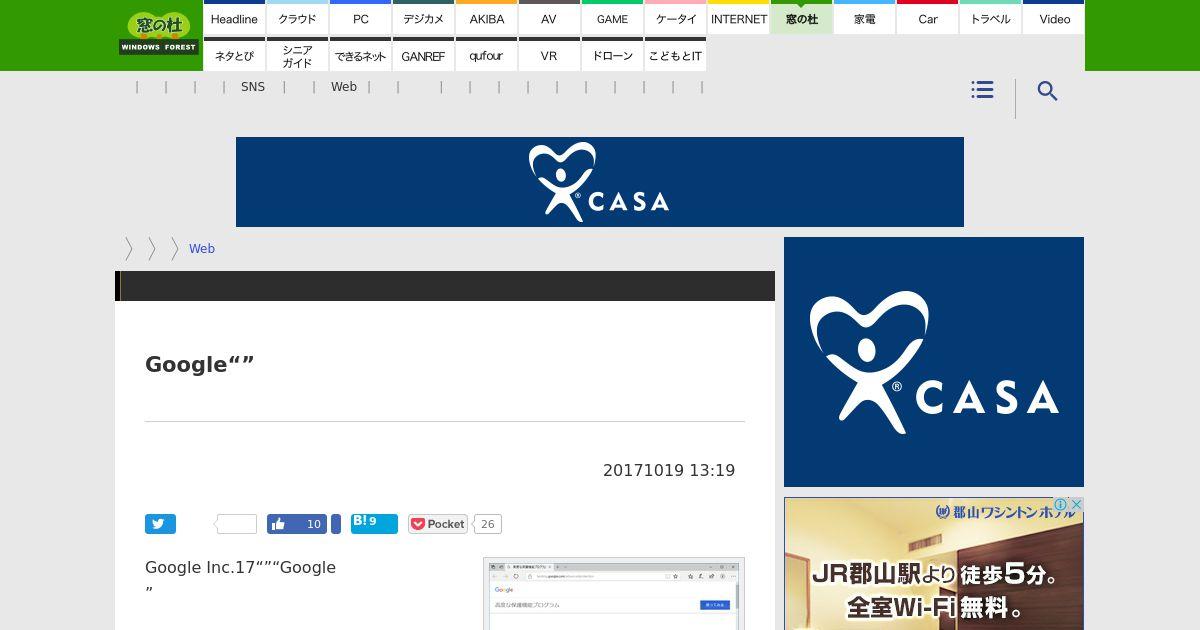Go to the GANREF site link
Screen dimensions: 1200x630
tap(423, 55)
